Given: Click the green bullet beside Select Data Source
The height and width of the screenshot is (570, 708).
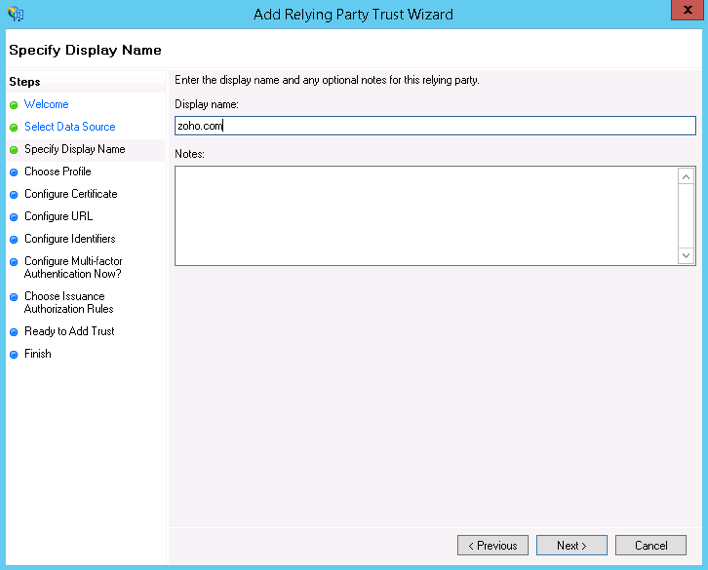Looking at the screenshot, I should tap(14, 128).
